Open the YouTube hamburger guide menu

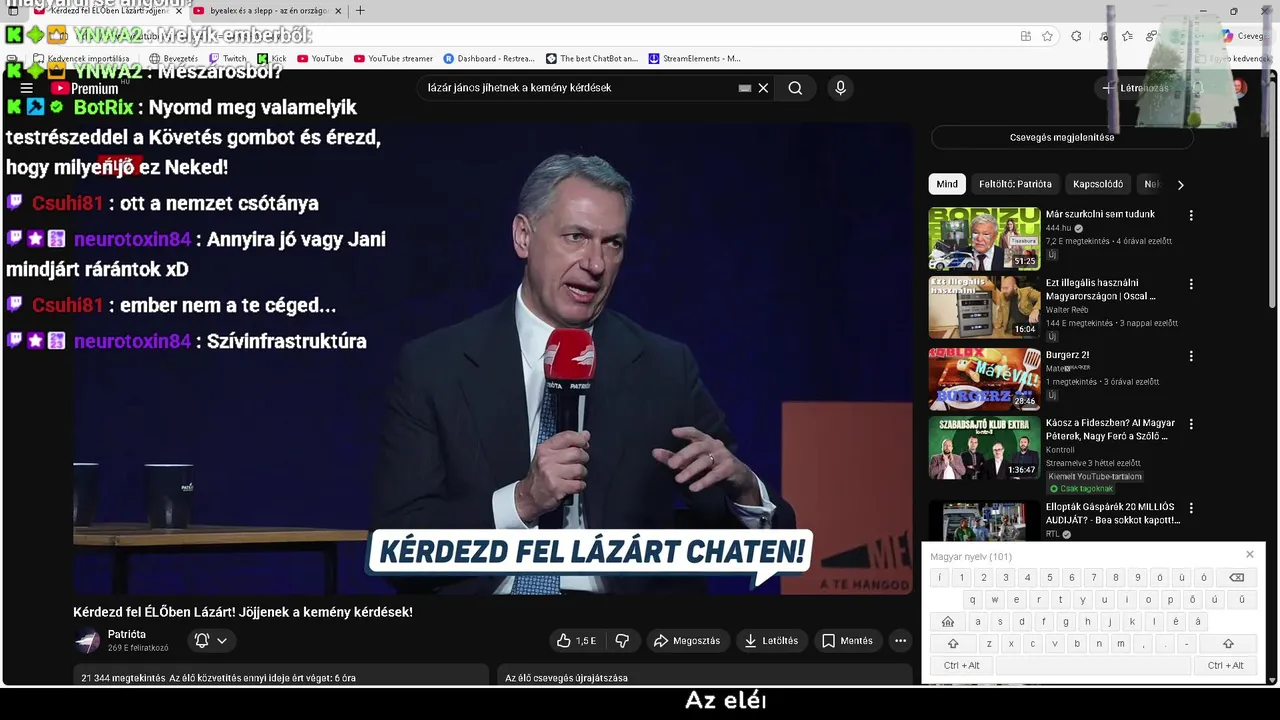tap(27, 88)
